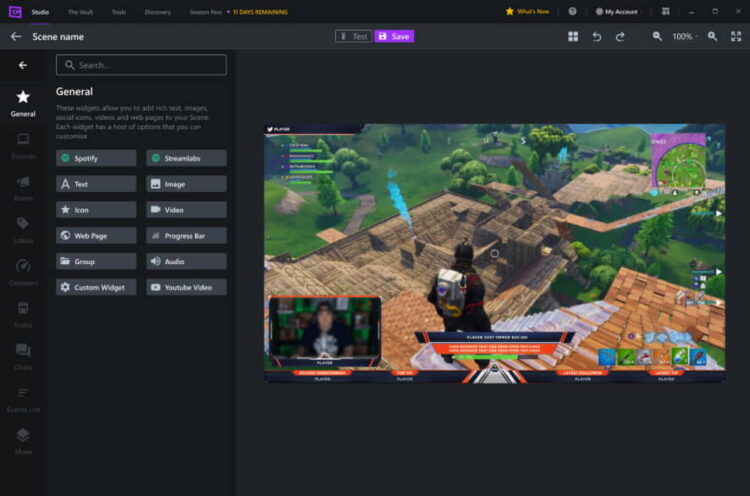The width and height of the screenshot is (750, 496).
Task: Open My Account
Action: coord(616,11)
